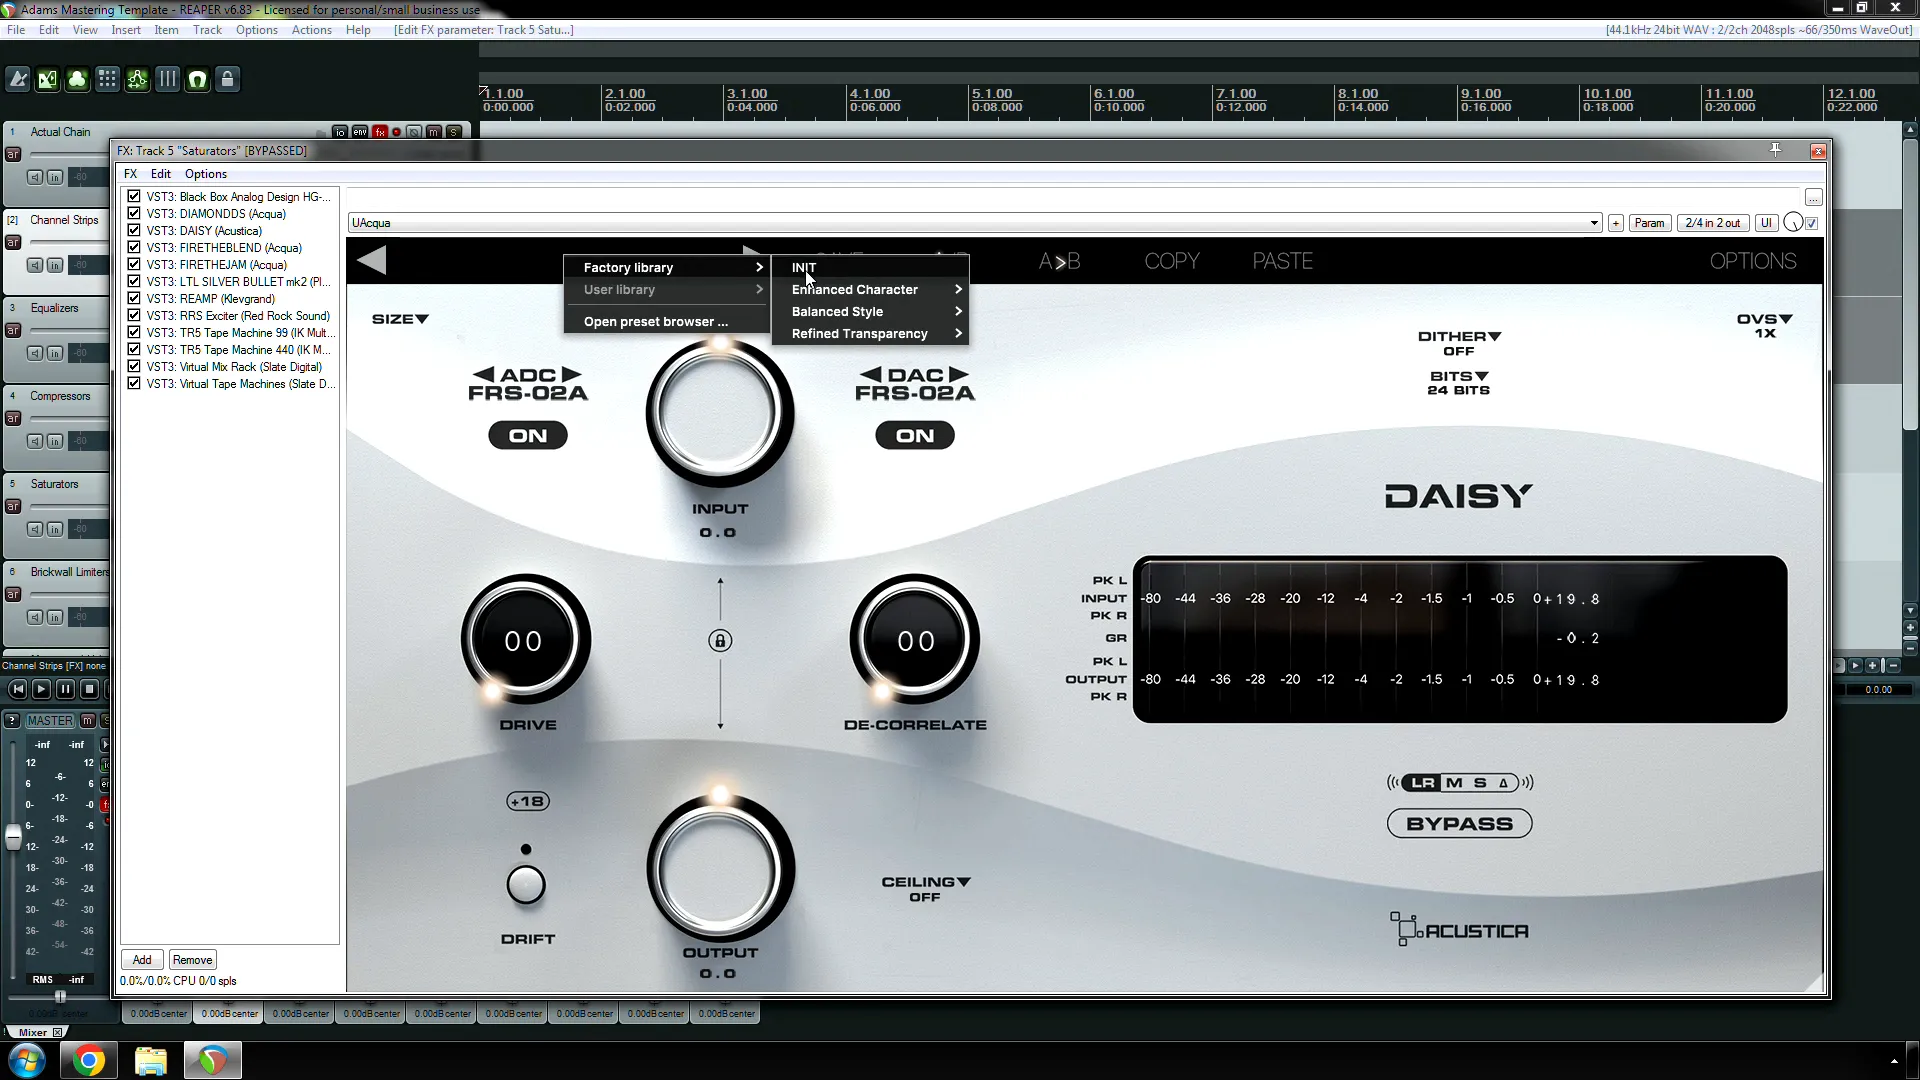The image size is (1920, 1080).
Task: Click the wet/dry mix knob in FX header
Action: tap(1793, 223)
